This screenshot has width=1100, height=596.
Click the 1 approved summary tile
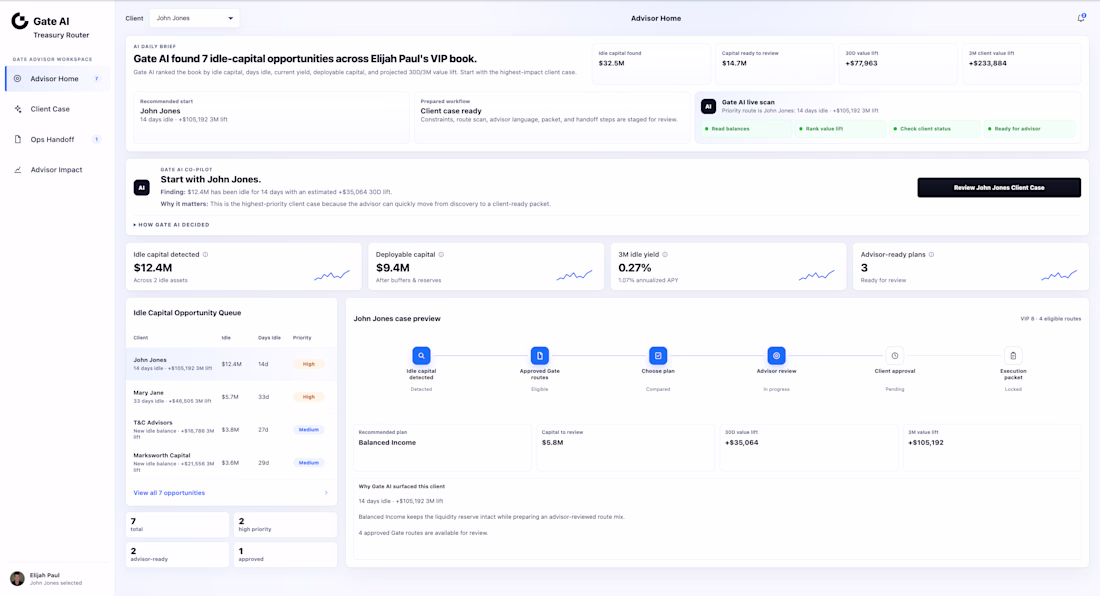(285, 555)
